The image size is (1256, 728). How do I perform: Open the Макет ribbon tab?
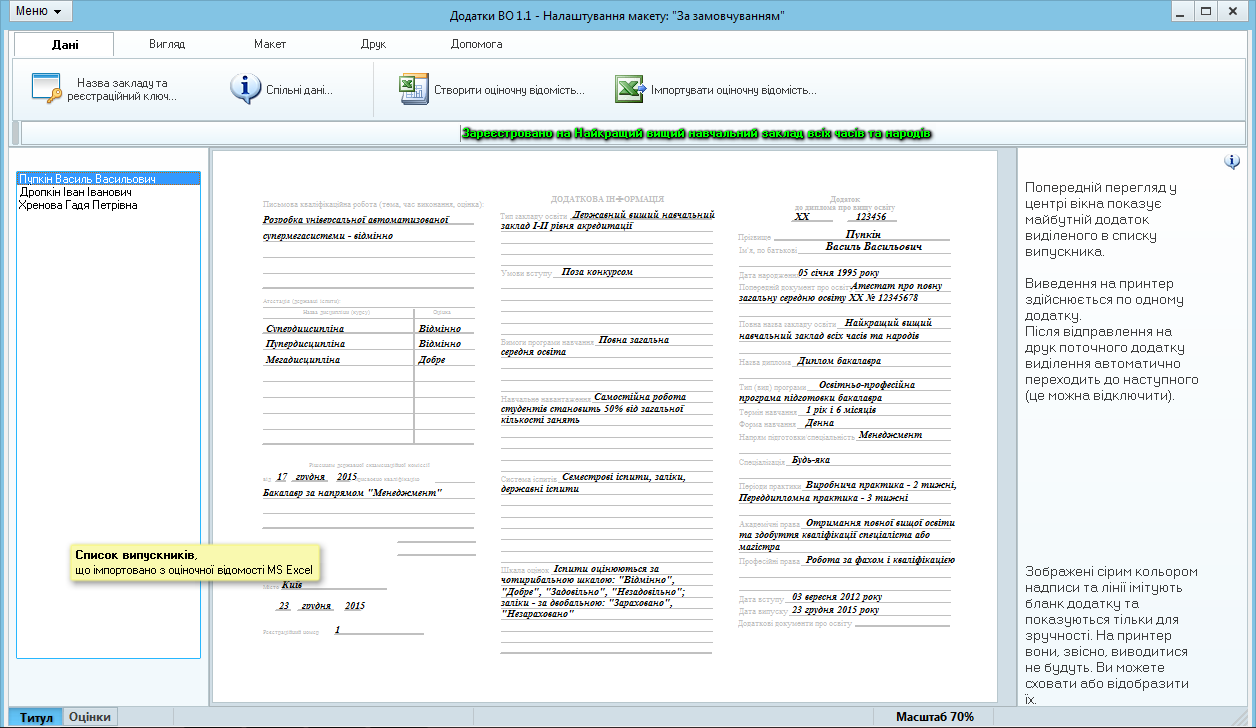click(x=270, y=44)
